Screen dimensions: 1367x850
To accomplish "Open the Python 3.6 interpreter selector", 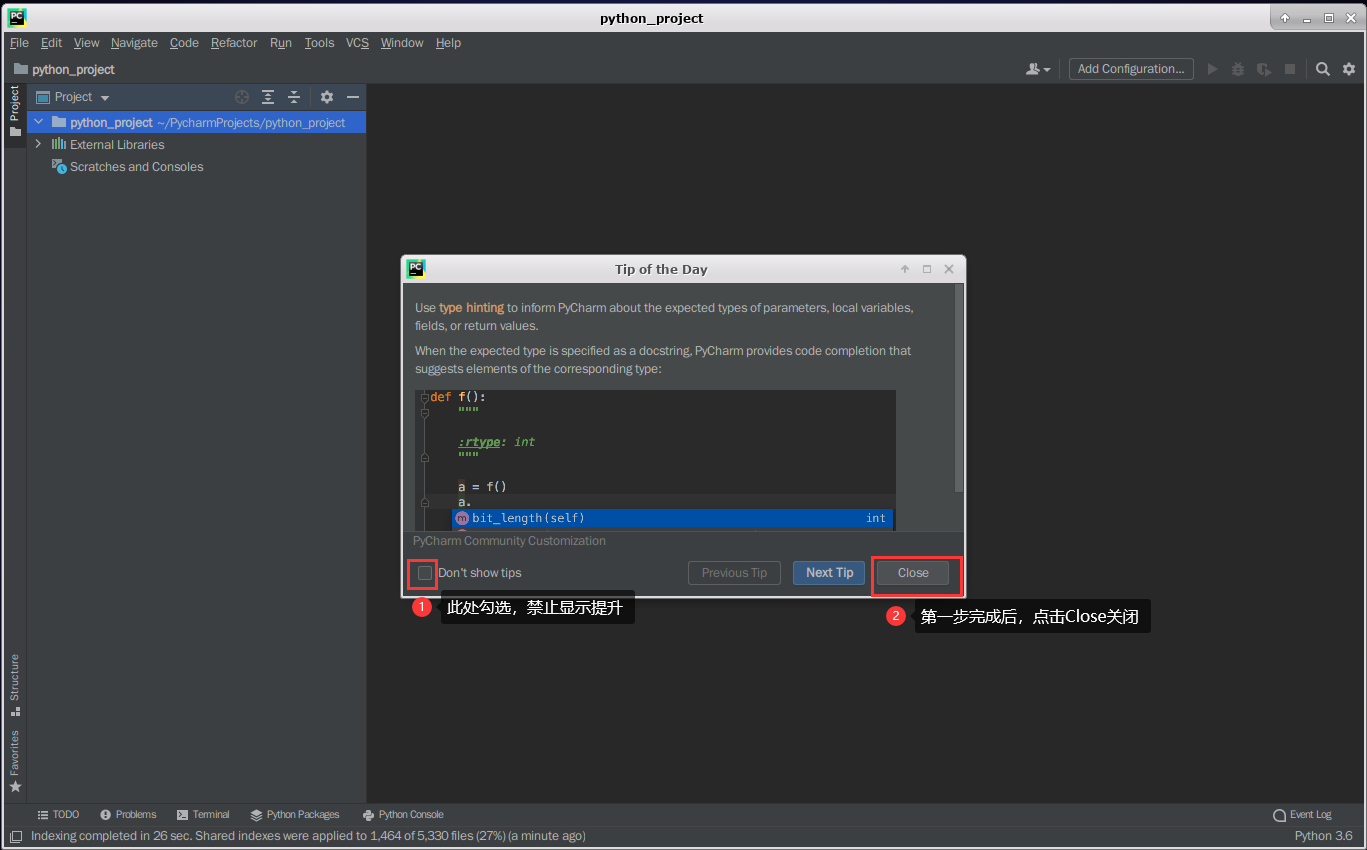I will pyautogui.click(x=1323, y=836).
